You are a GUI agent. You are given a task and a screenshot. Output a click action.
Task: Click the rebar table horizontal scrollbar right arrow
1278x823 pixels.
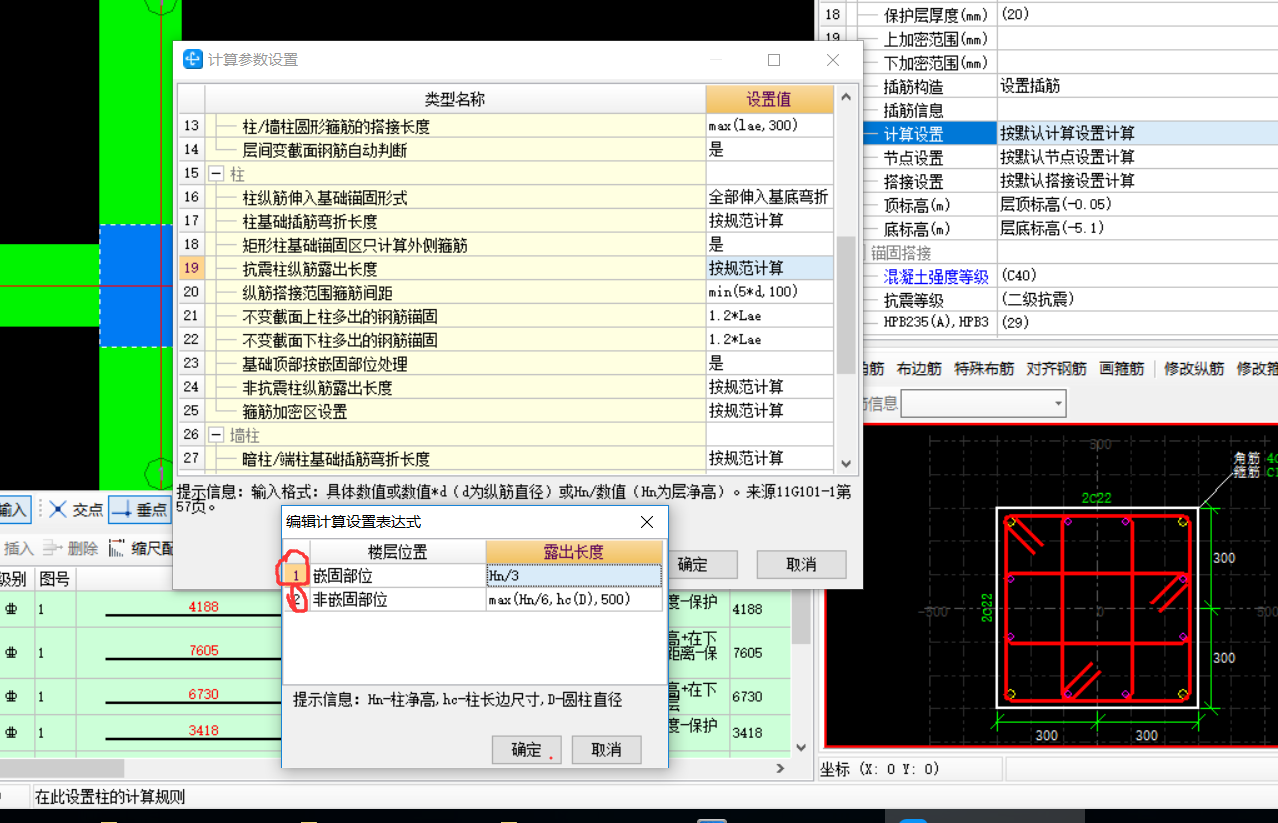point(782,768)
